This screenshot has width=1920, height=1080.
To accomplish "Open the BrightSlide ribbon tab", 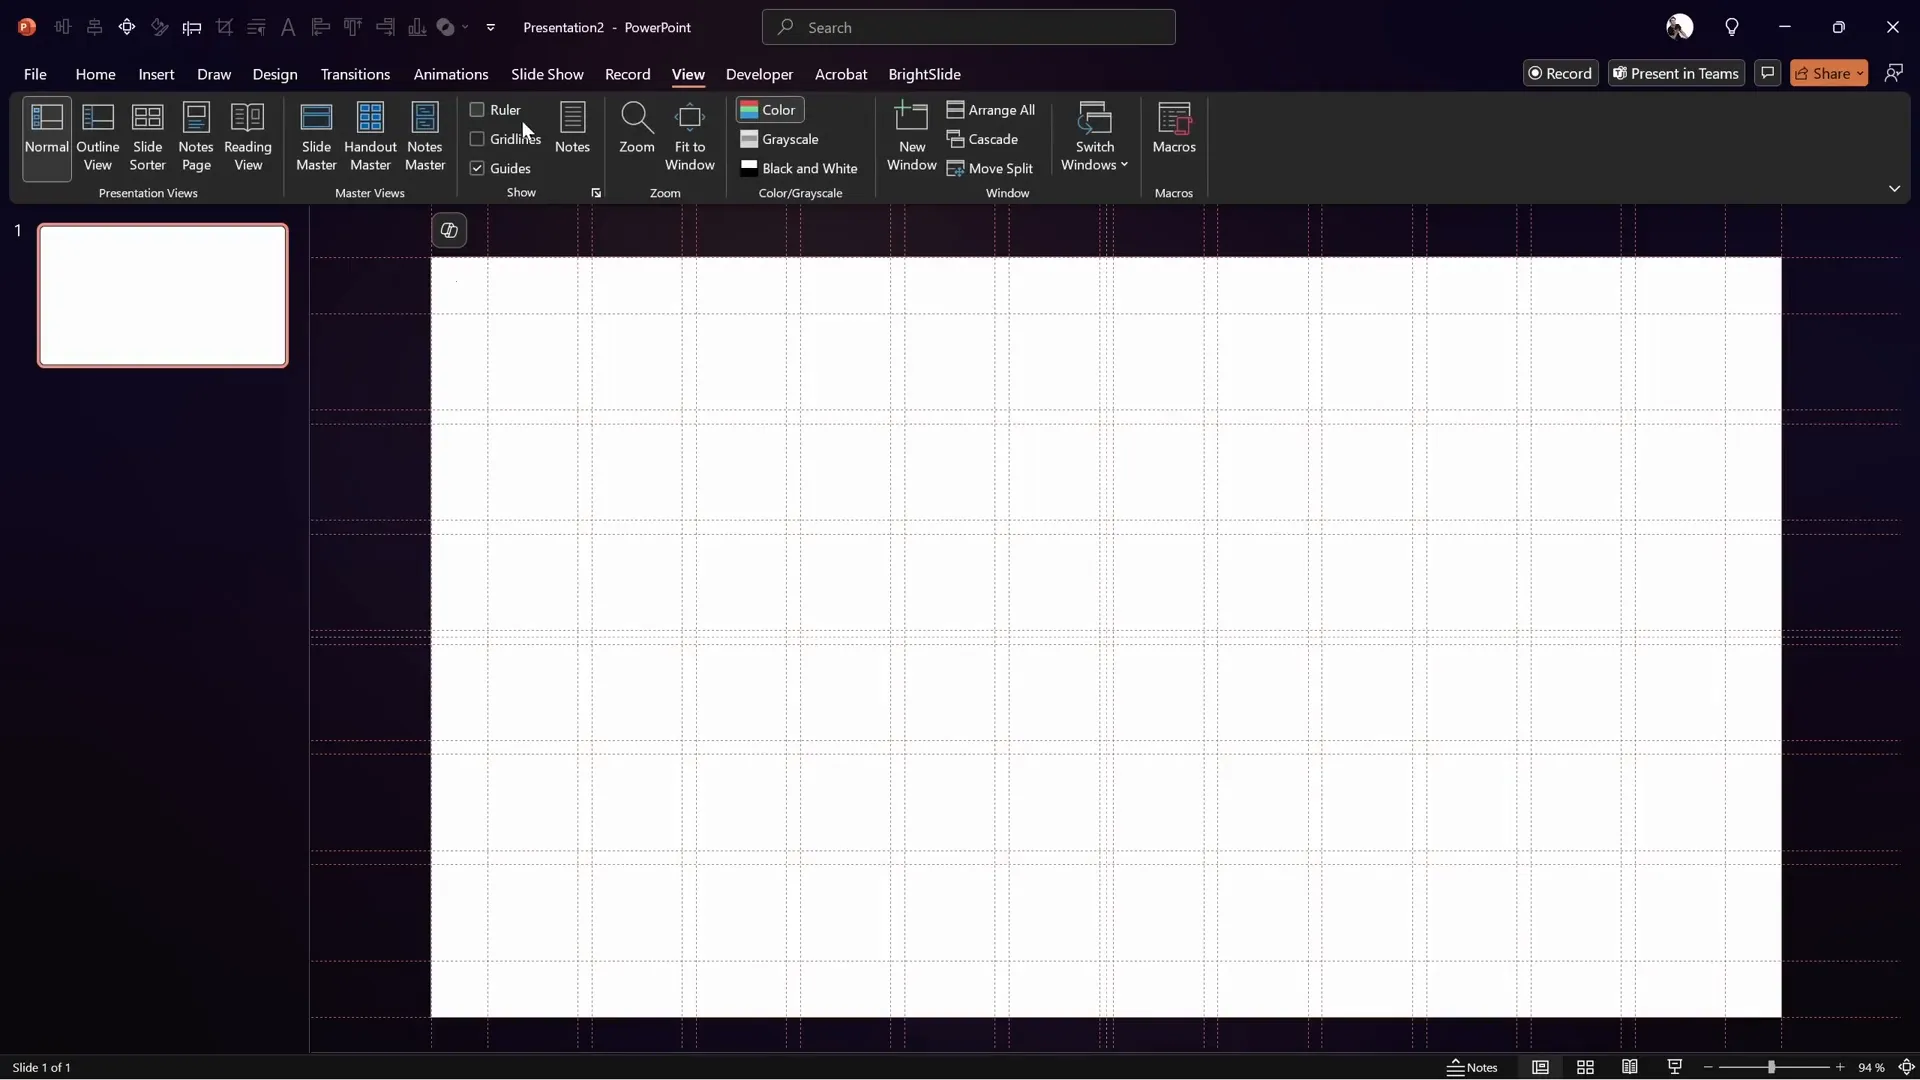I will point(924,74).
